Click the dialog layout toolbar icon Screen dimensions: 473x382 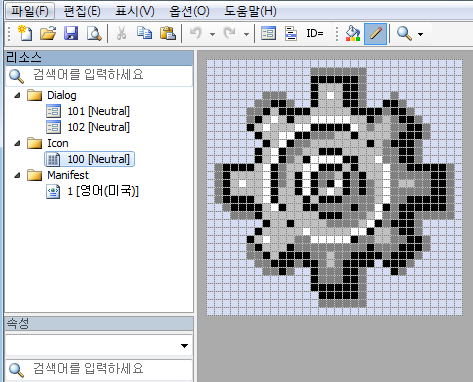(x=268, y=33)
